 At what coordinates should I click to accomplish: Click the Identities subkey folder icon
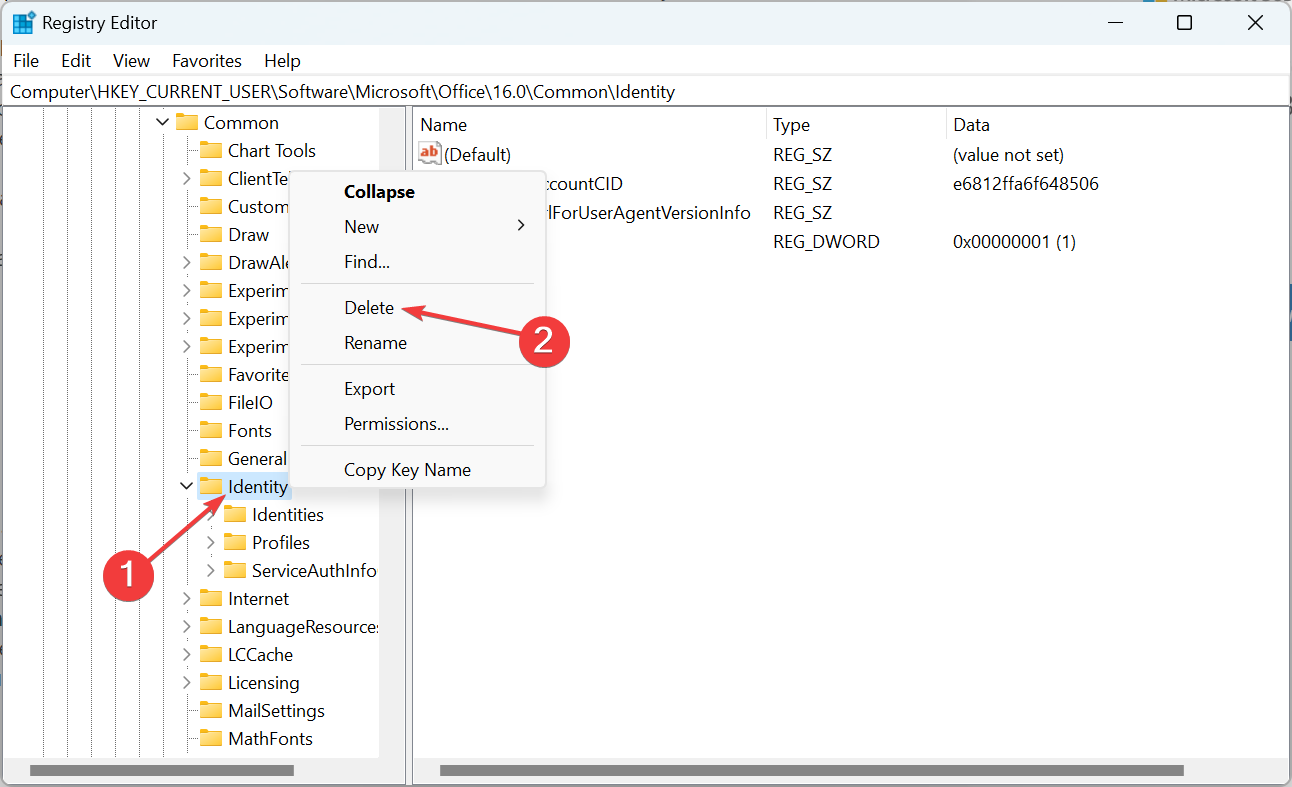(x=234, y=514)
